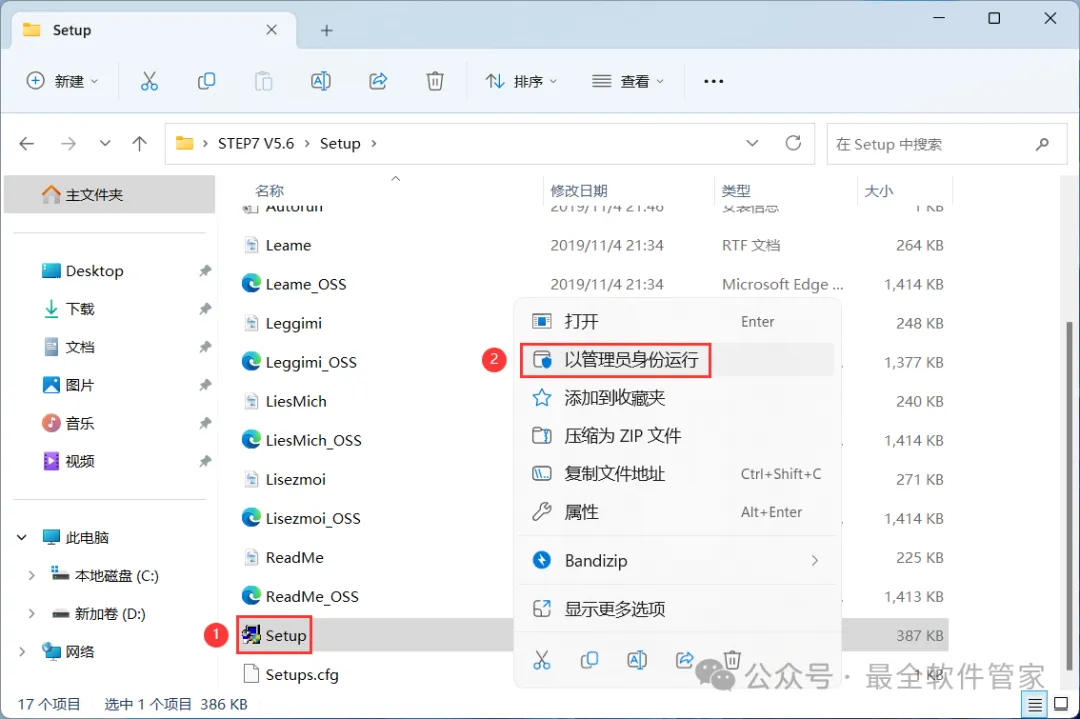Click Cut icon at context menu bottom
The image size is (1080, 719).
click(x=542, y=660)
